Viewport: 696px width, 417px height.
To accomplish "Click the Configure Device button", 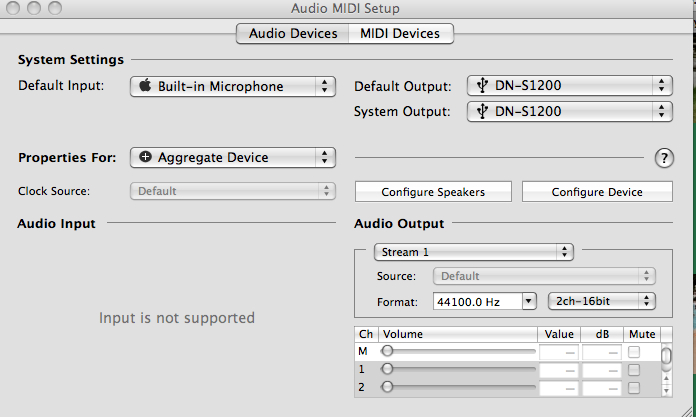I will 597,192.
